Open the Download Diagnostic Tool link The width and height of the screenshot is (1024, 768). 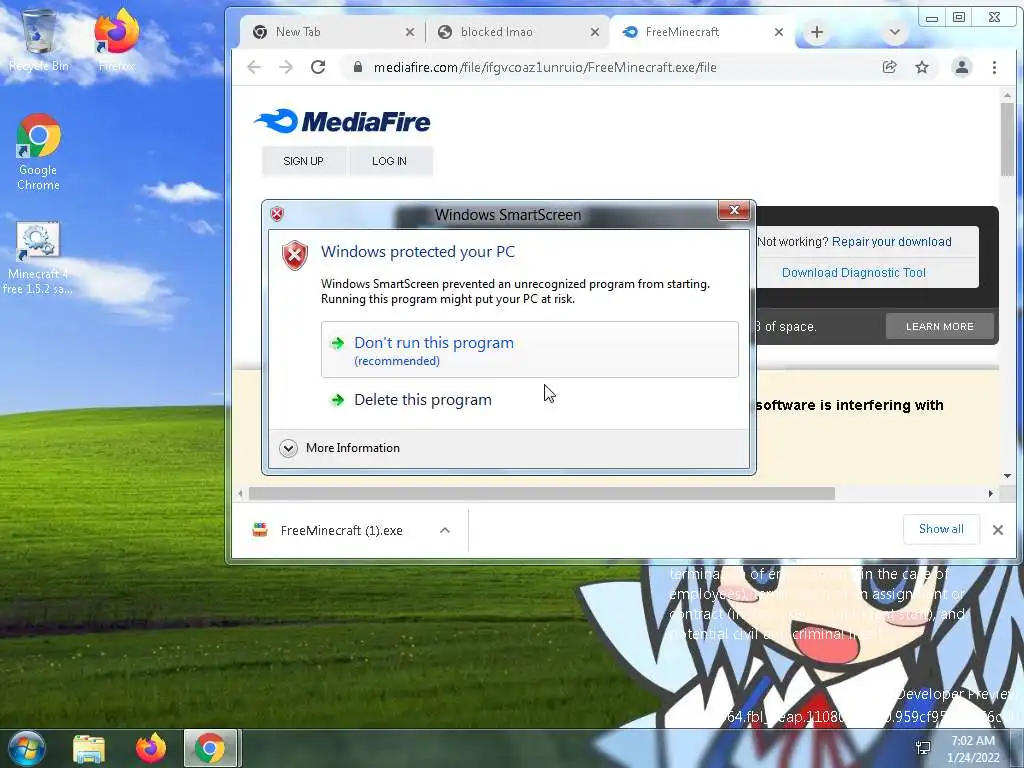pyautogui.click(x=854, y=273)
